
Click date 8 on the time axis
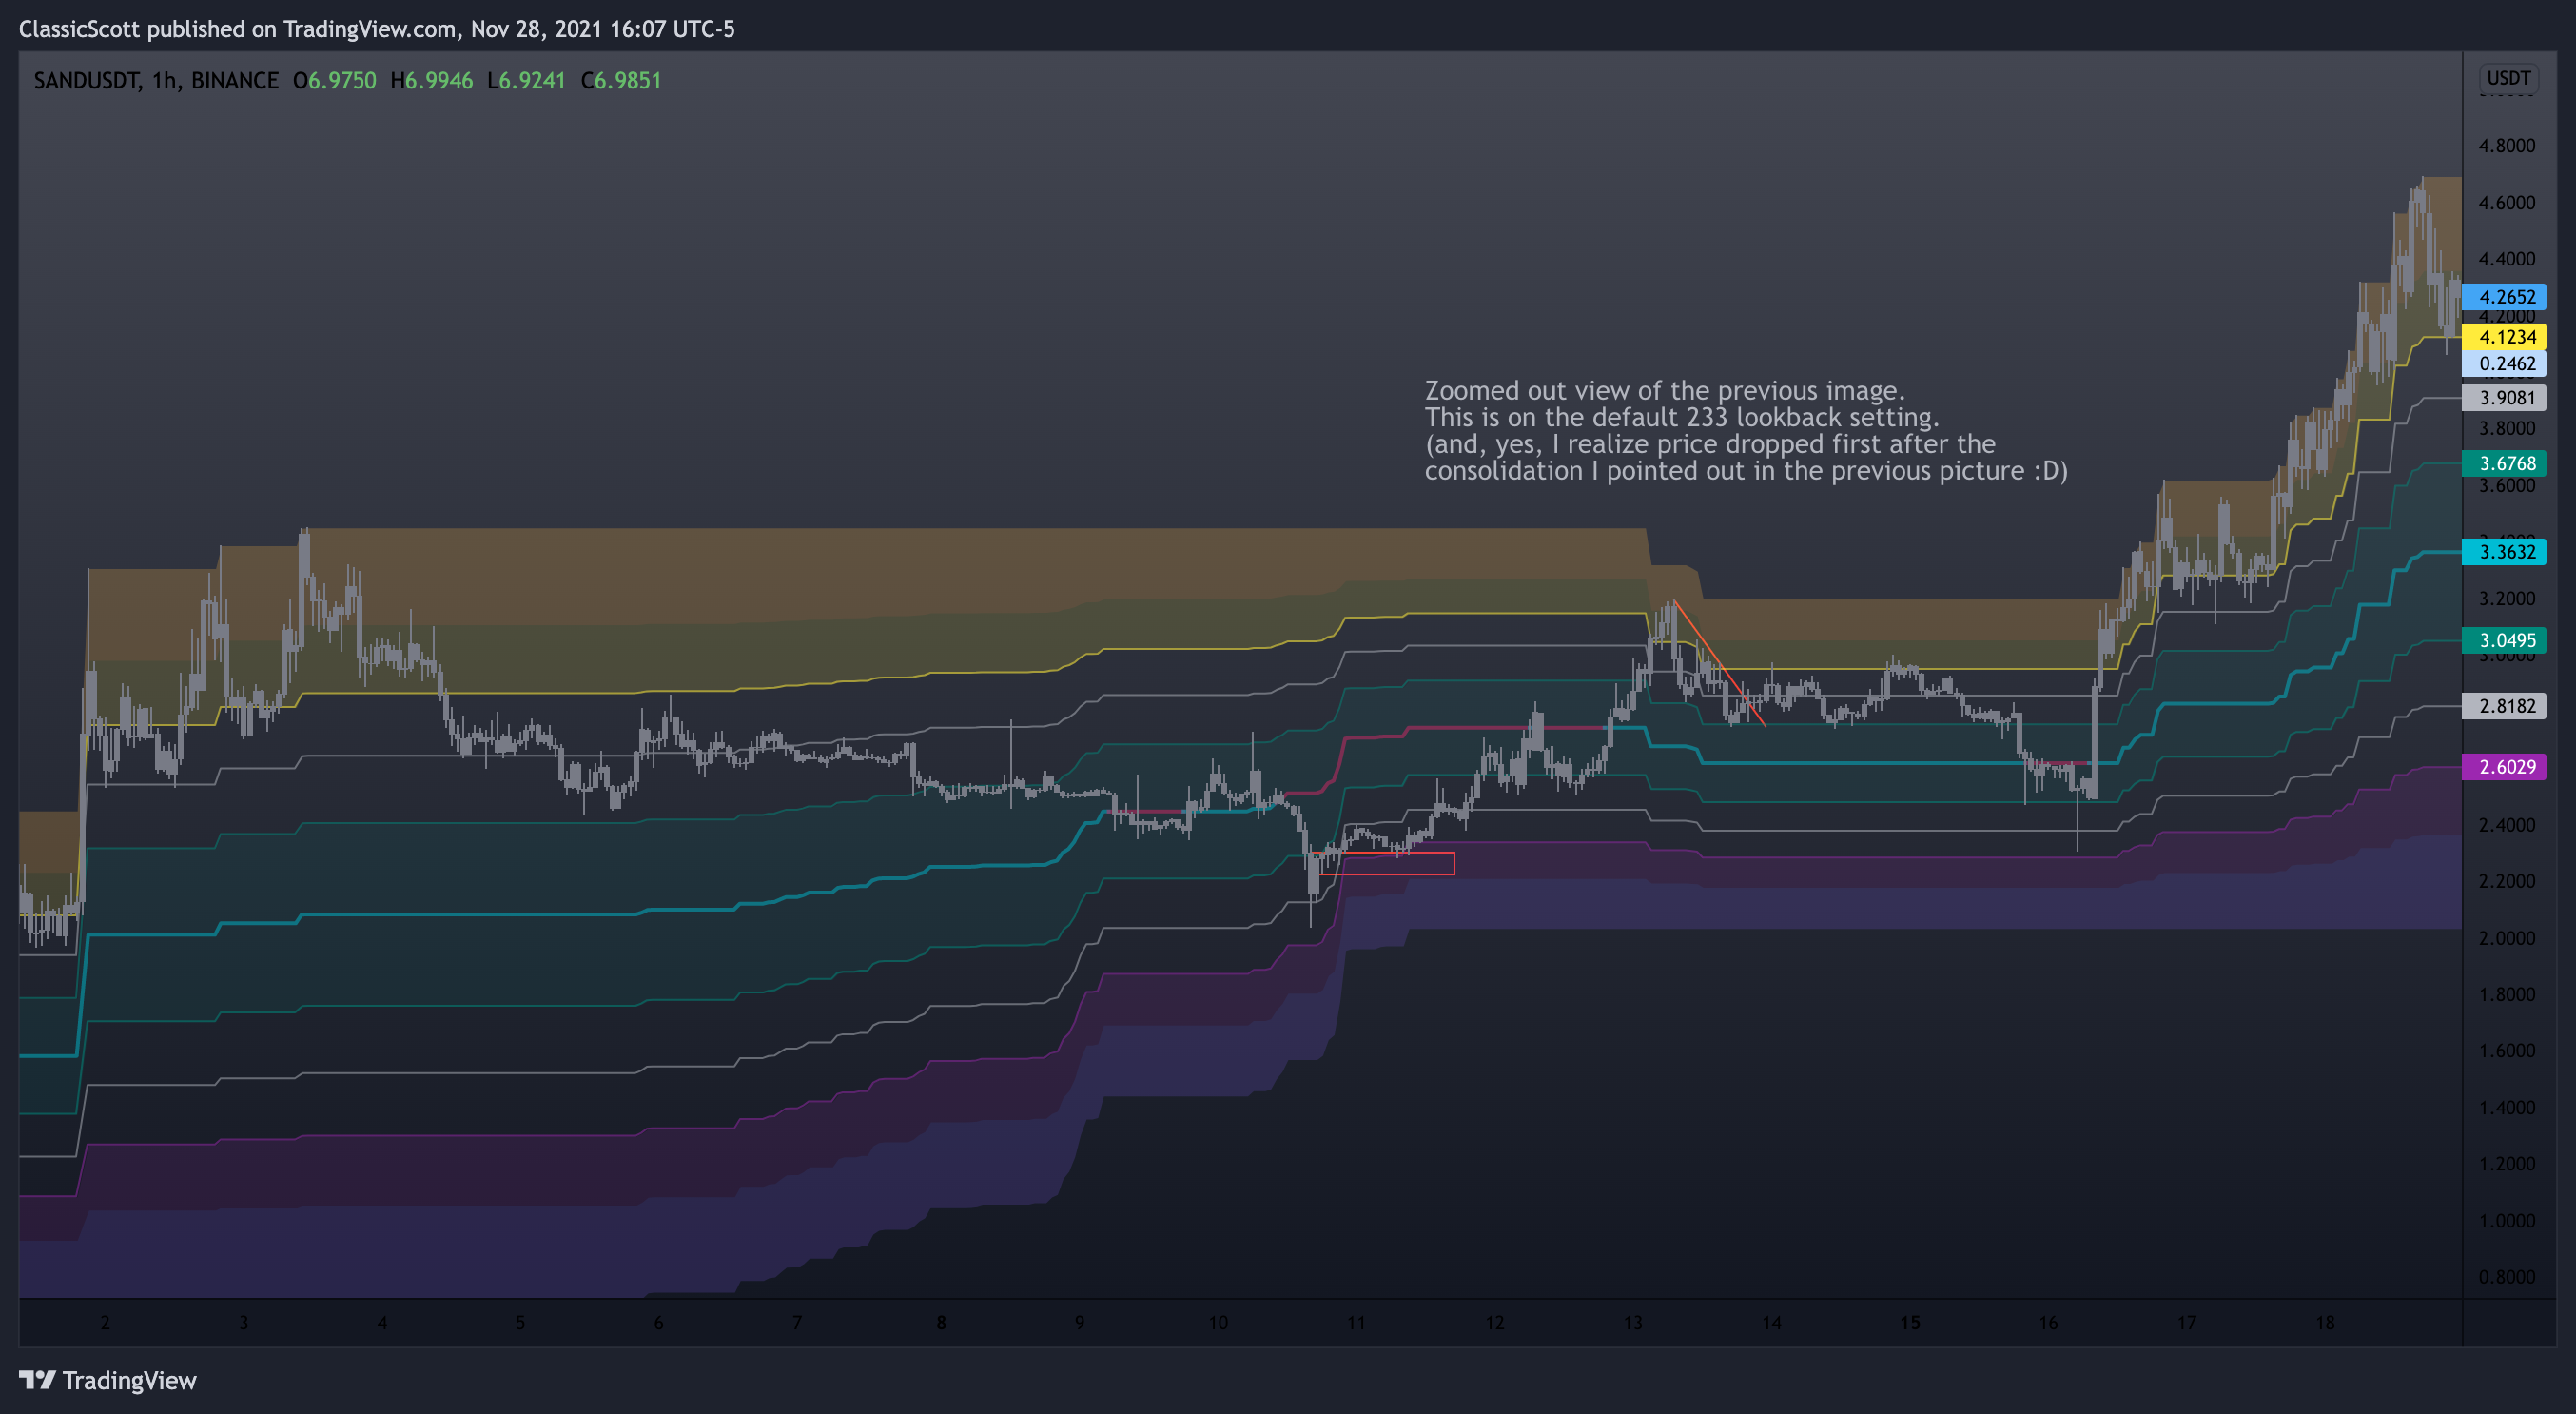point(941,1322)
